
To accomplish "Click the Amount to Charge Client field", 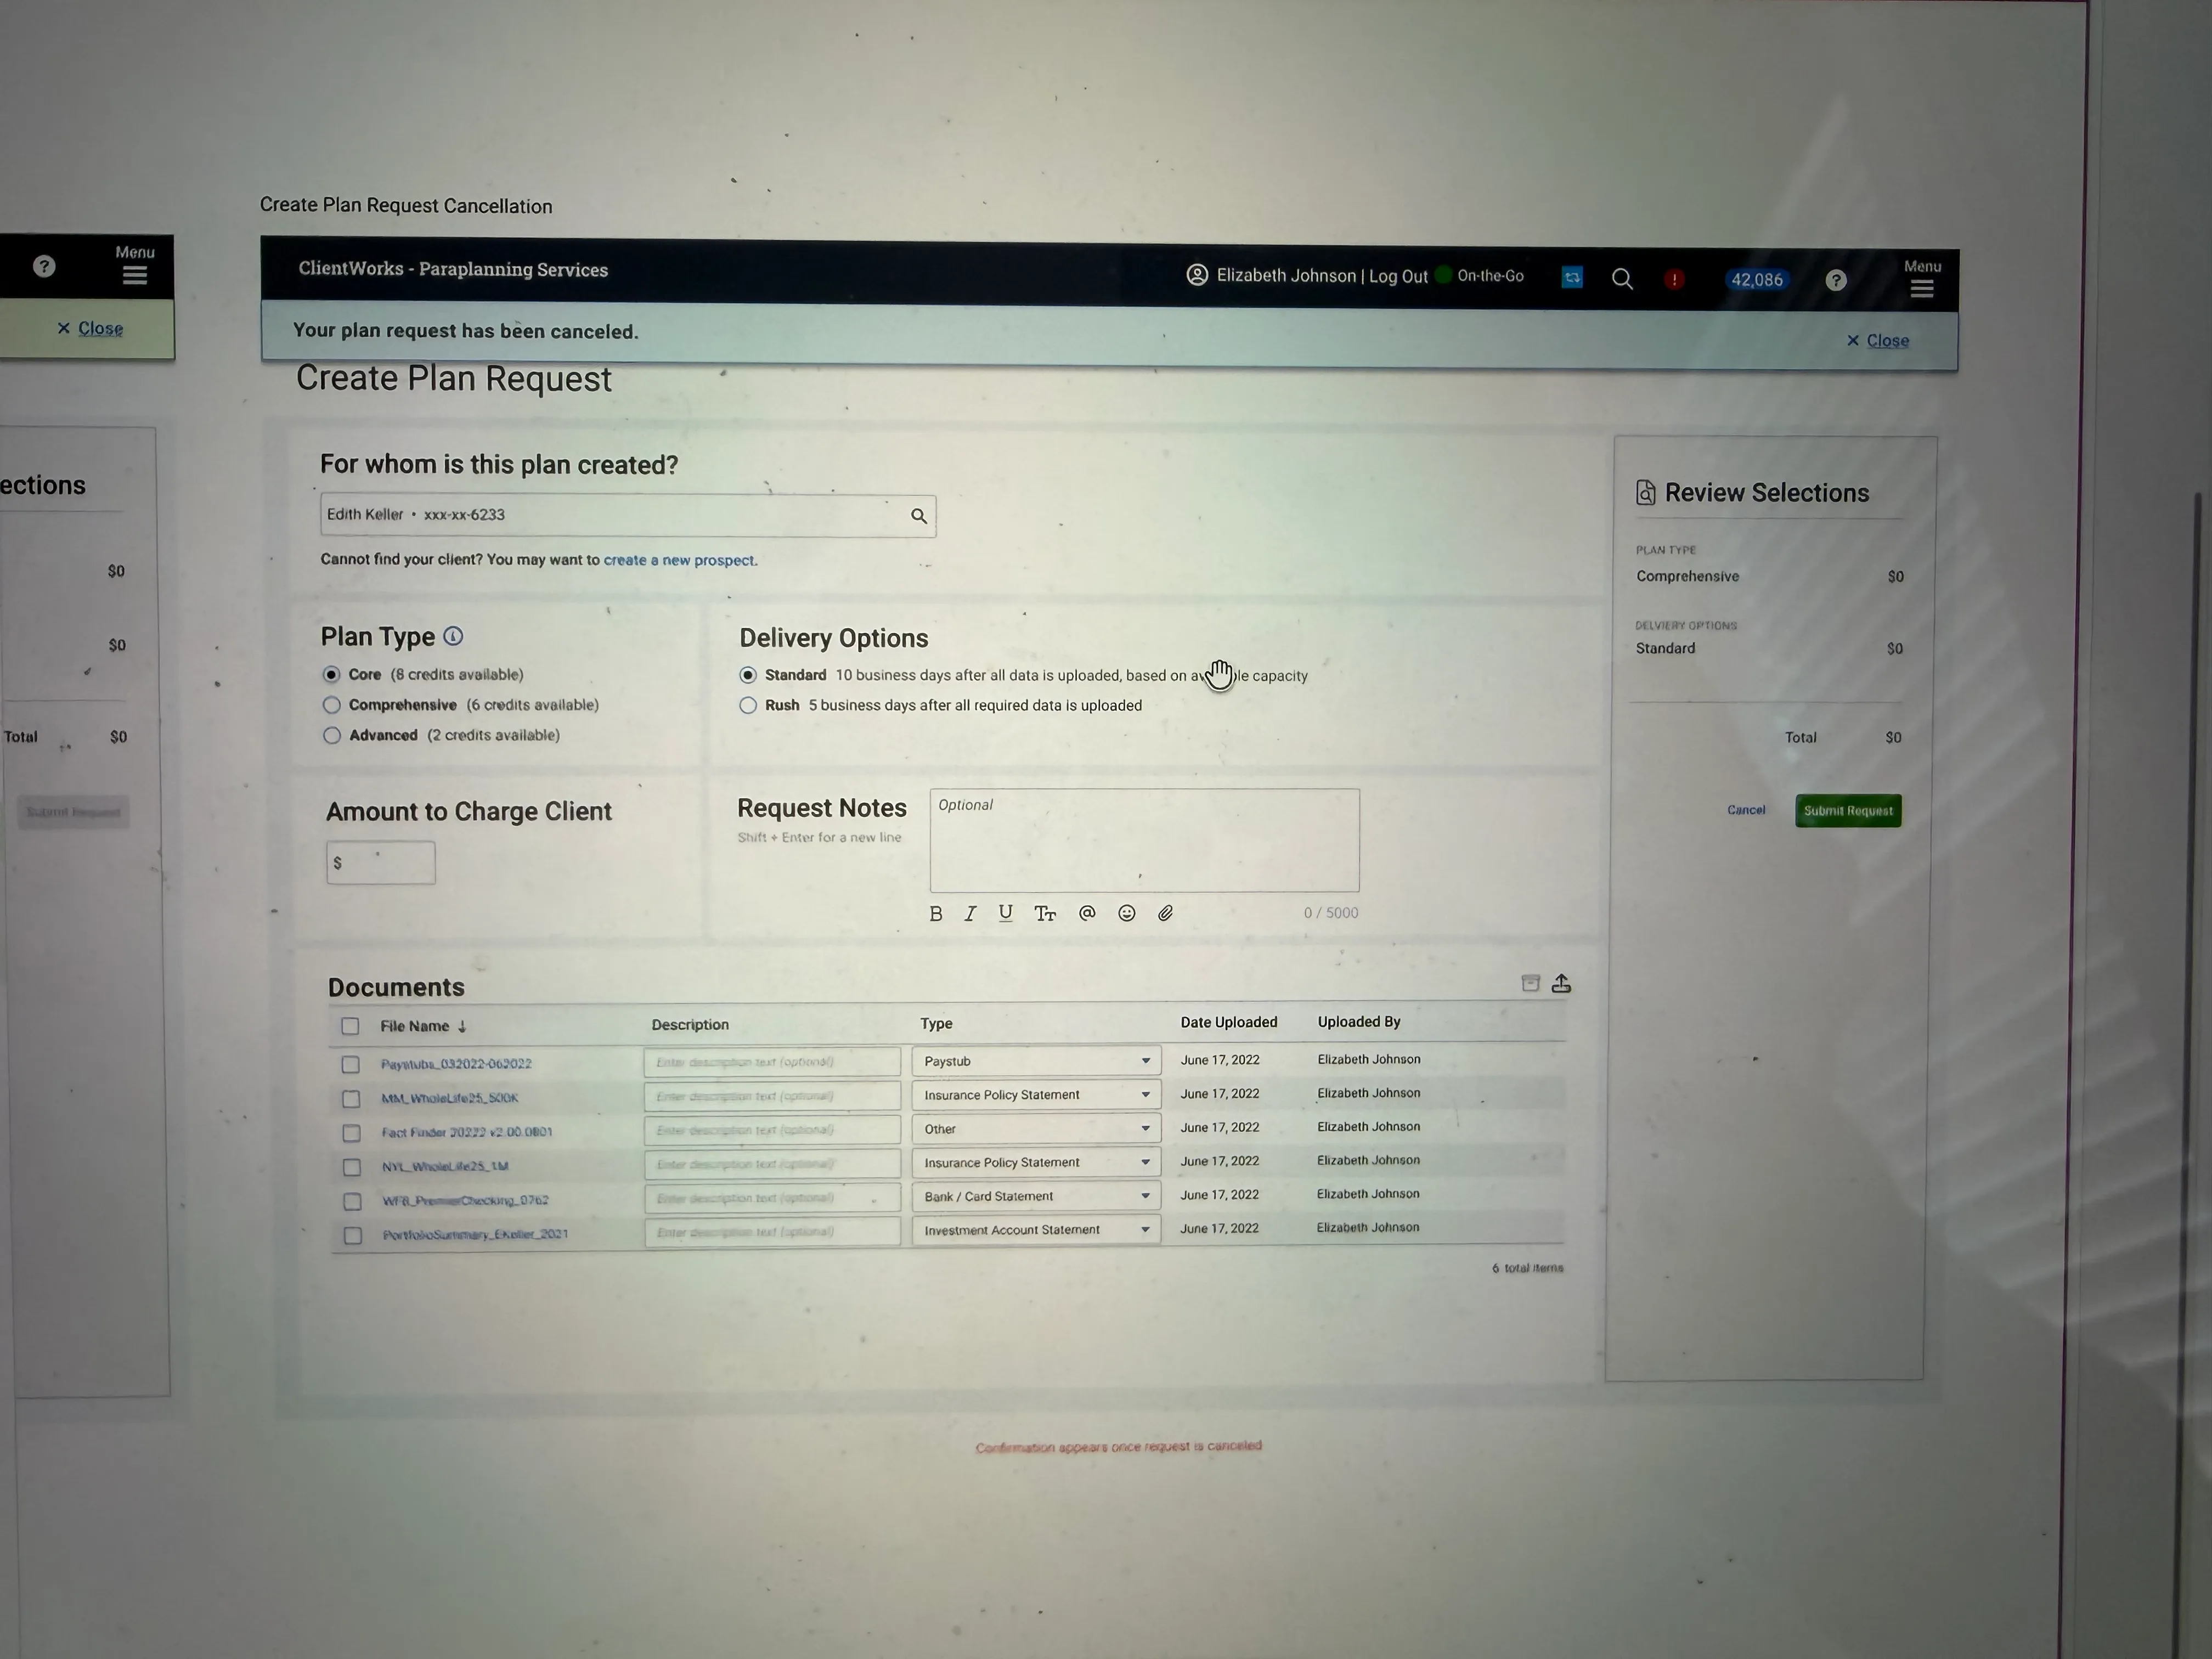I will (380, 863).
